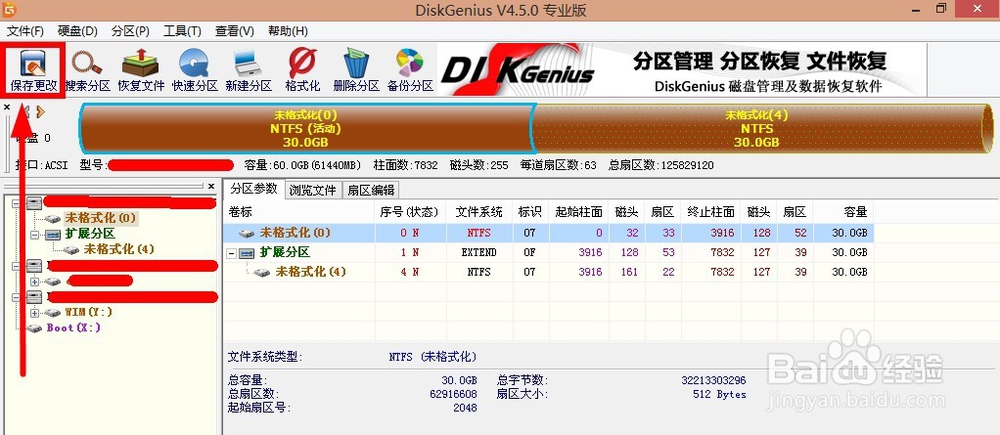
Task: Click the hard disk icon above 未格式化(0) in the tree
Action: pos(34,203)
